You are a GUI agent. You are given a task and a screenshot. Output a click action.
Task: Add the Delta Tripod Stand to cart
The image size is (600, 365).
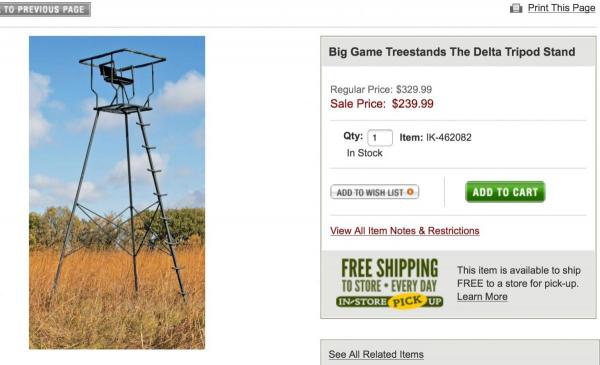(505, 192)
